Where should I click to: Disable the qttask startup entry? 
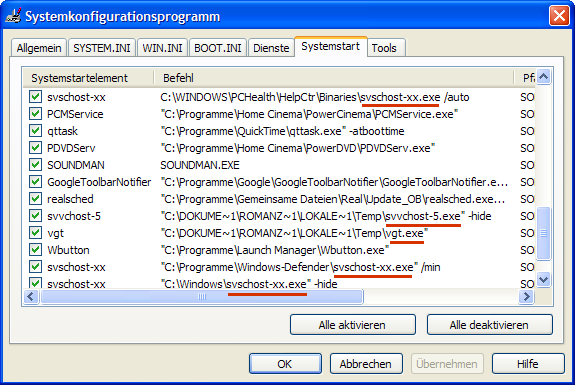pos(36,131)
